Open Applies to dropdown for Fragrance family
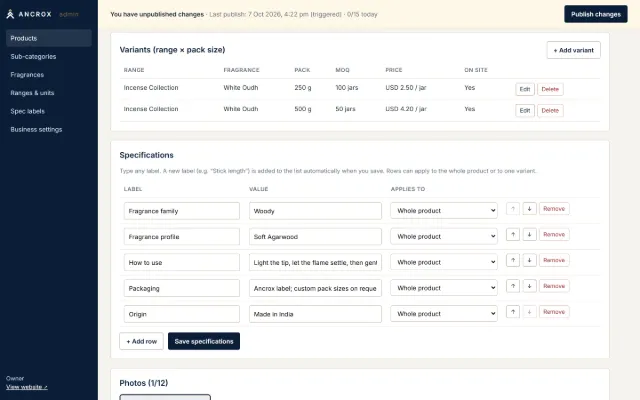The height and width of the screenshot is (400, 640). pos(444,211)
